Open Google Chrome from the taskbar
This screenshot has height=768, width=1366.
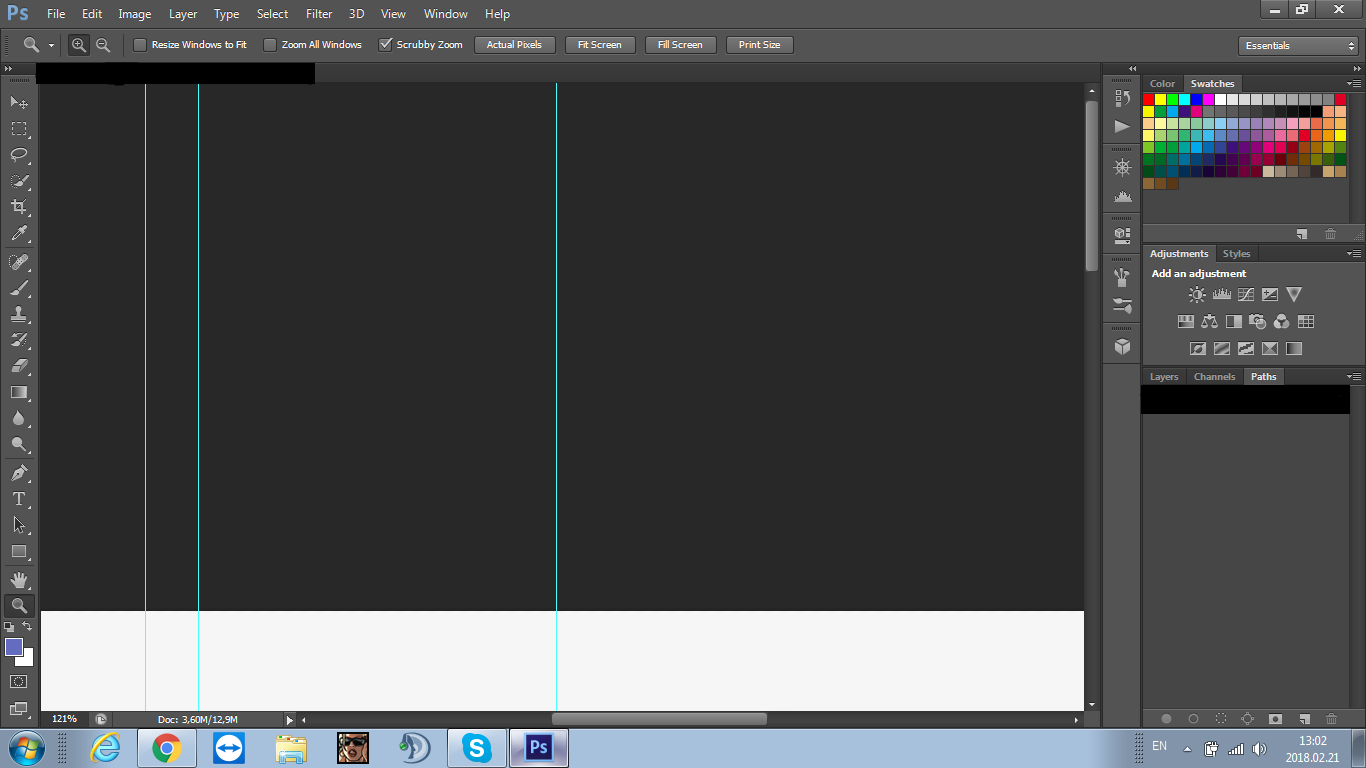[x=166, y=748]
